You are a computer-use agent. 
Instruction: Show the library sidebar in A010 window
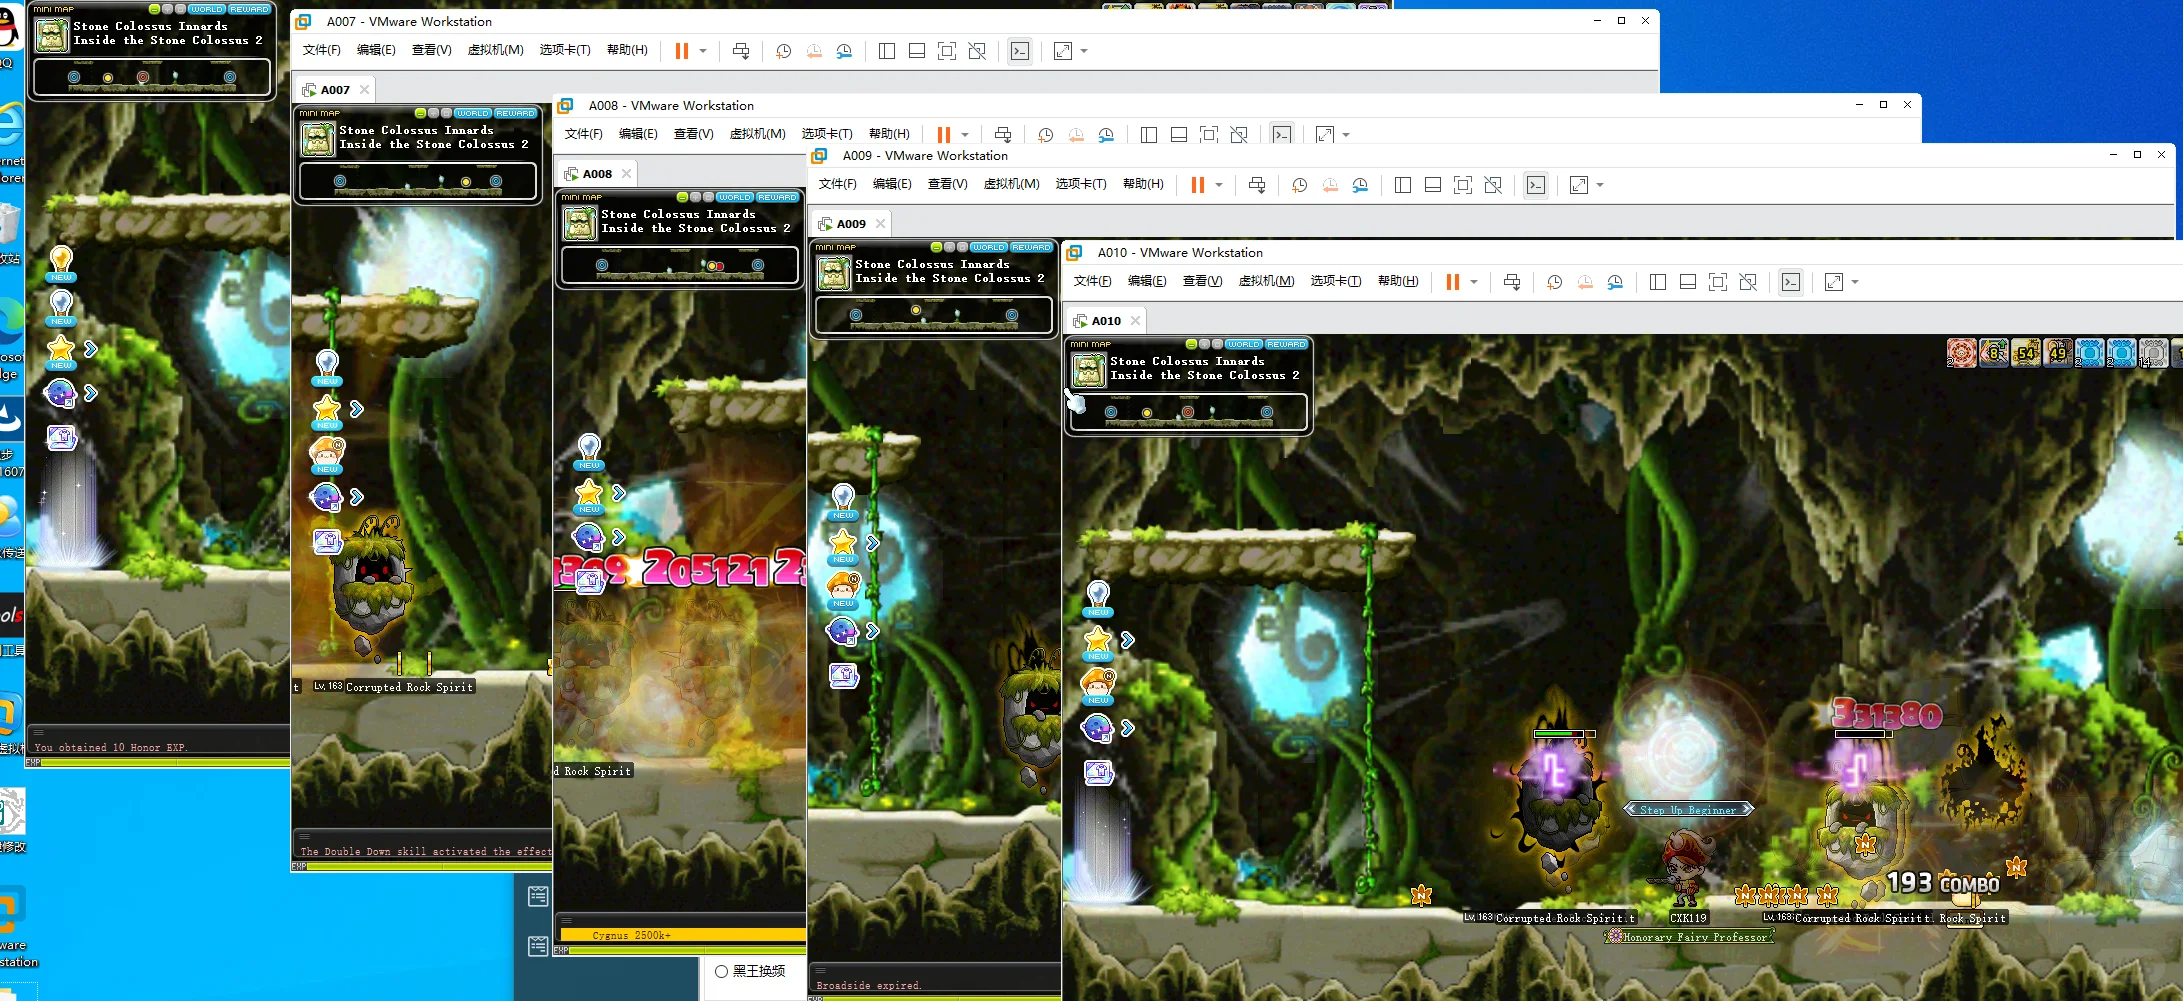click(1658, 282)
